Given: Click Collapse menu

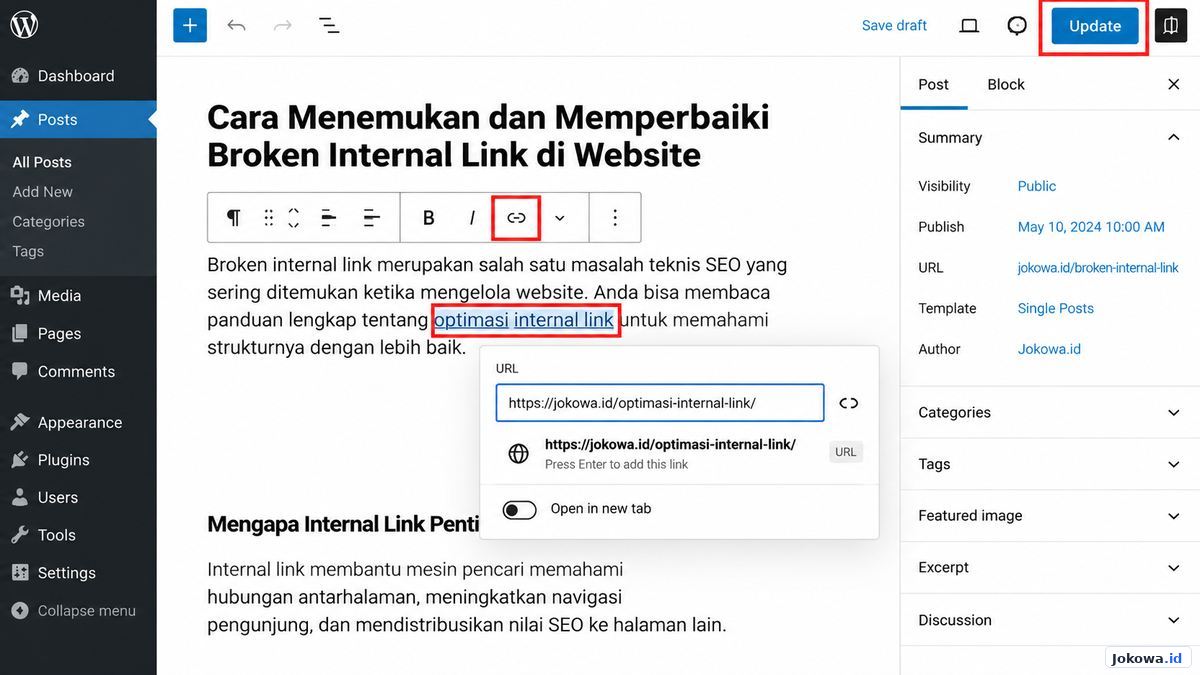Looking at the screenshot, I should click(78, 611).
